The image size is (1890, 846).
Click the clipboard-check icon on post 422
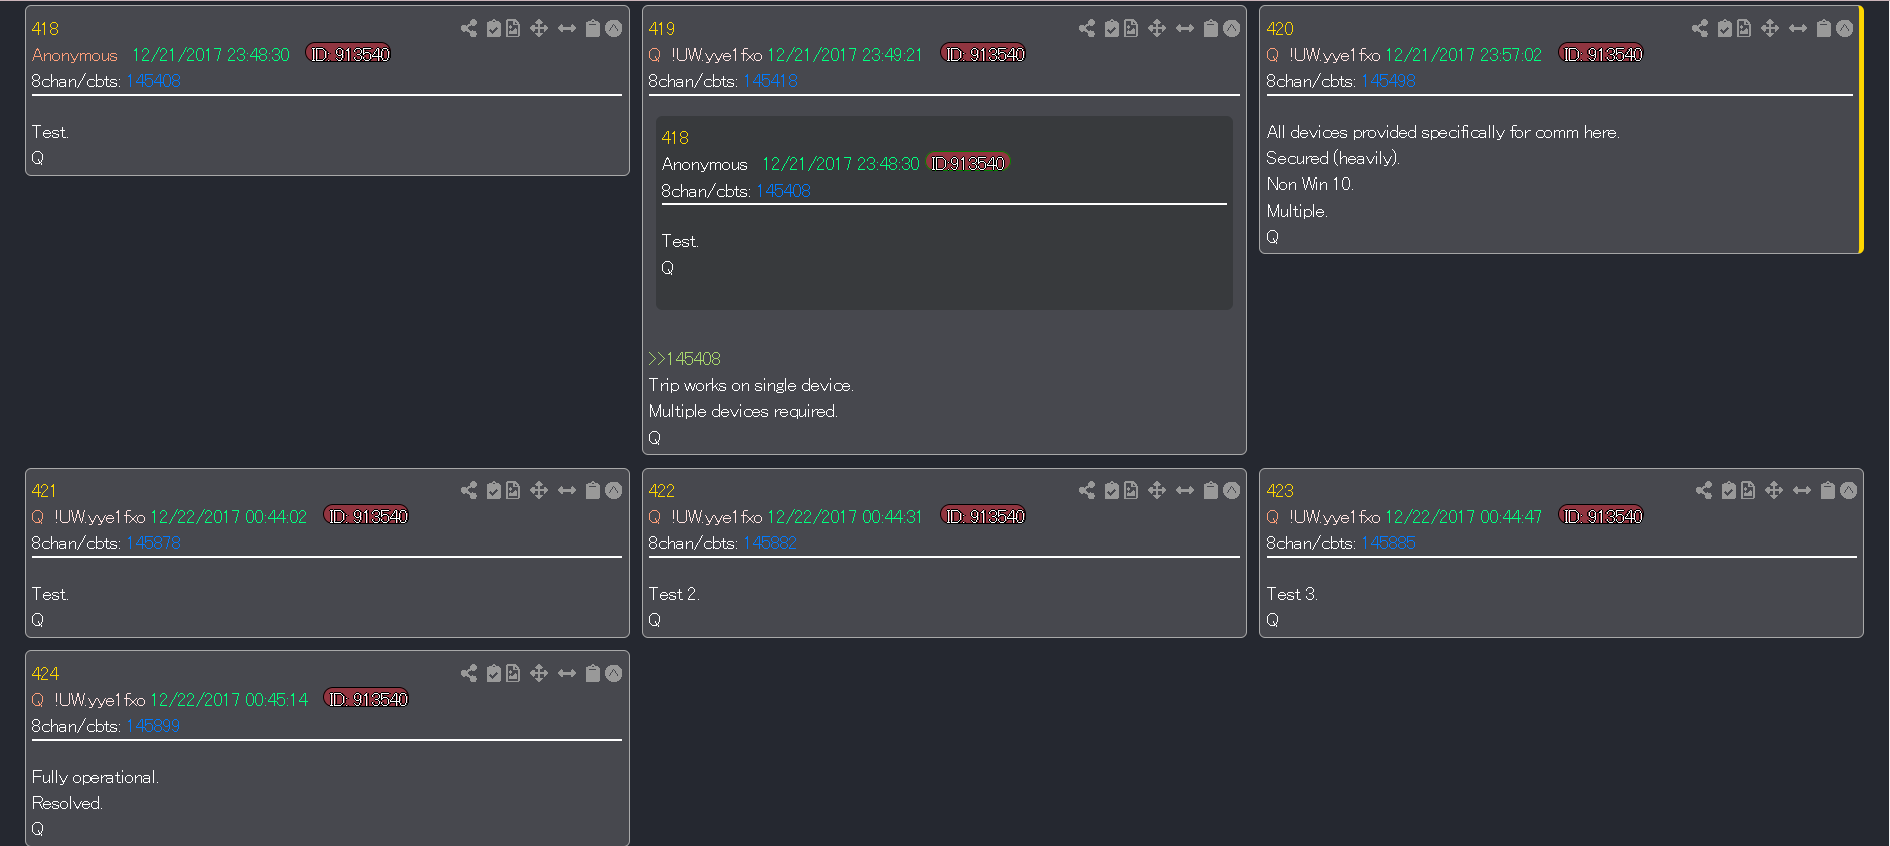[x=1112, y=490]
